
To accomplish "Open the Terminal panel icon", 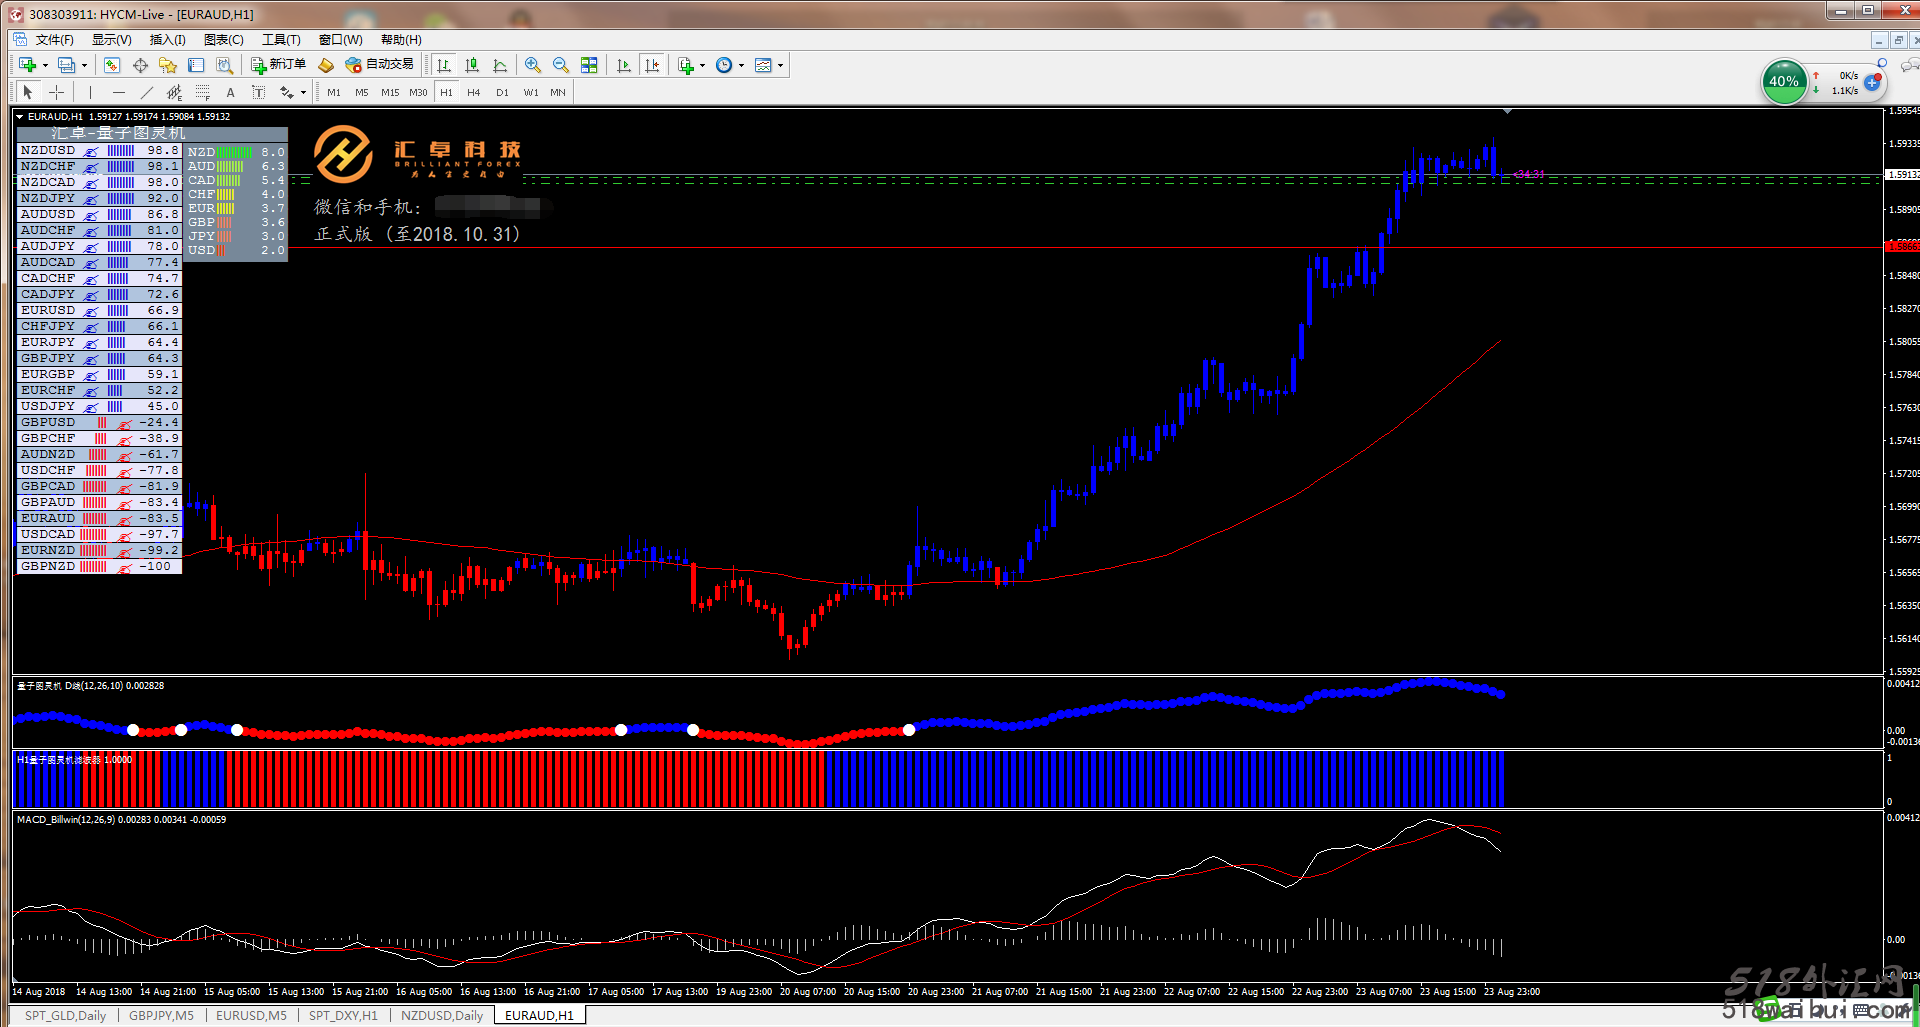I will 196,65.
